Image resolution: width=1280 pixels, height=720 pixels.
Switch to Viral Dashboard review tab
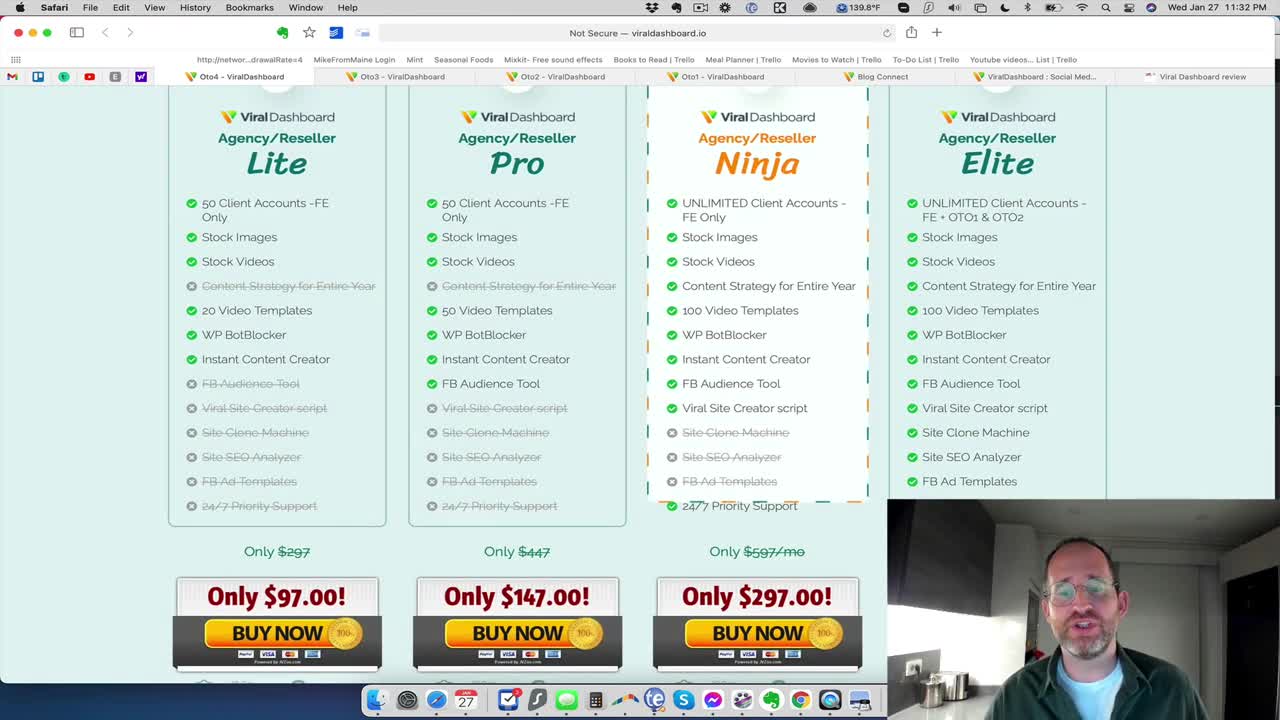1196,76
